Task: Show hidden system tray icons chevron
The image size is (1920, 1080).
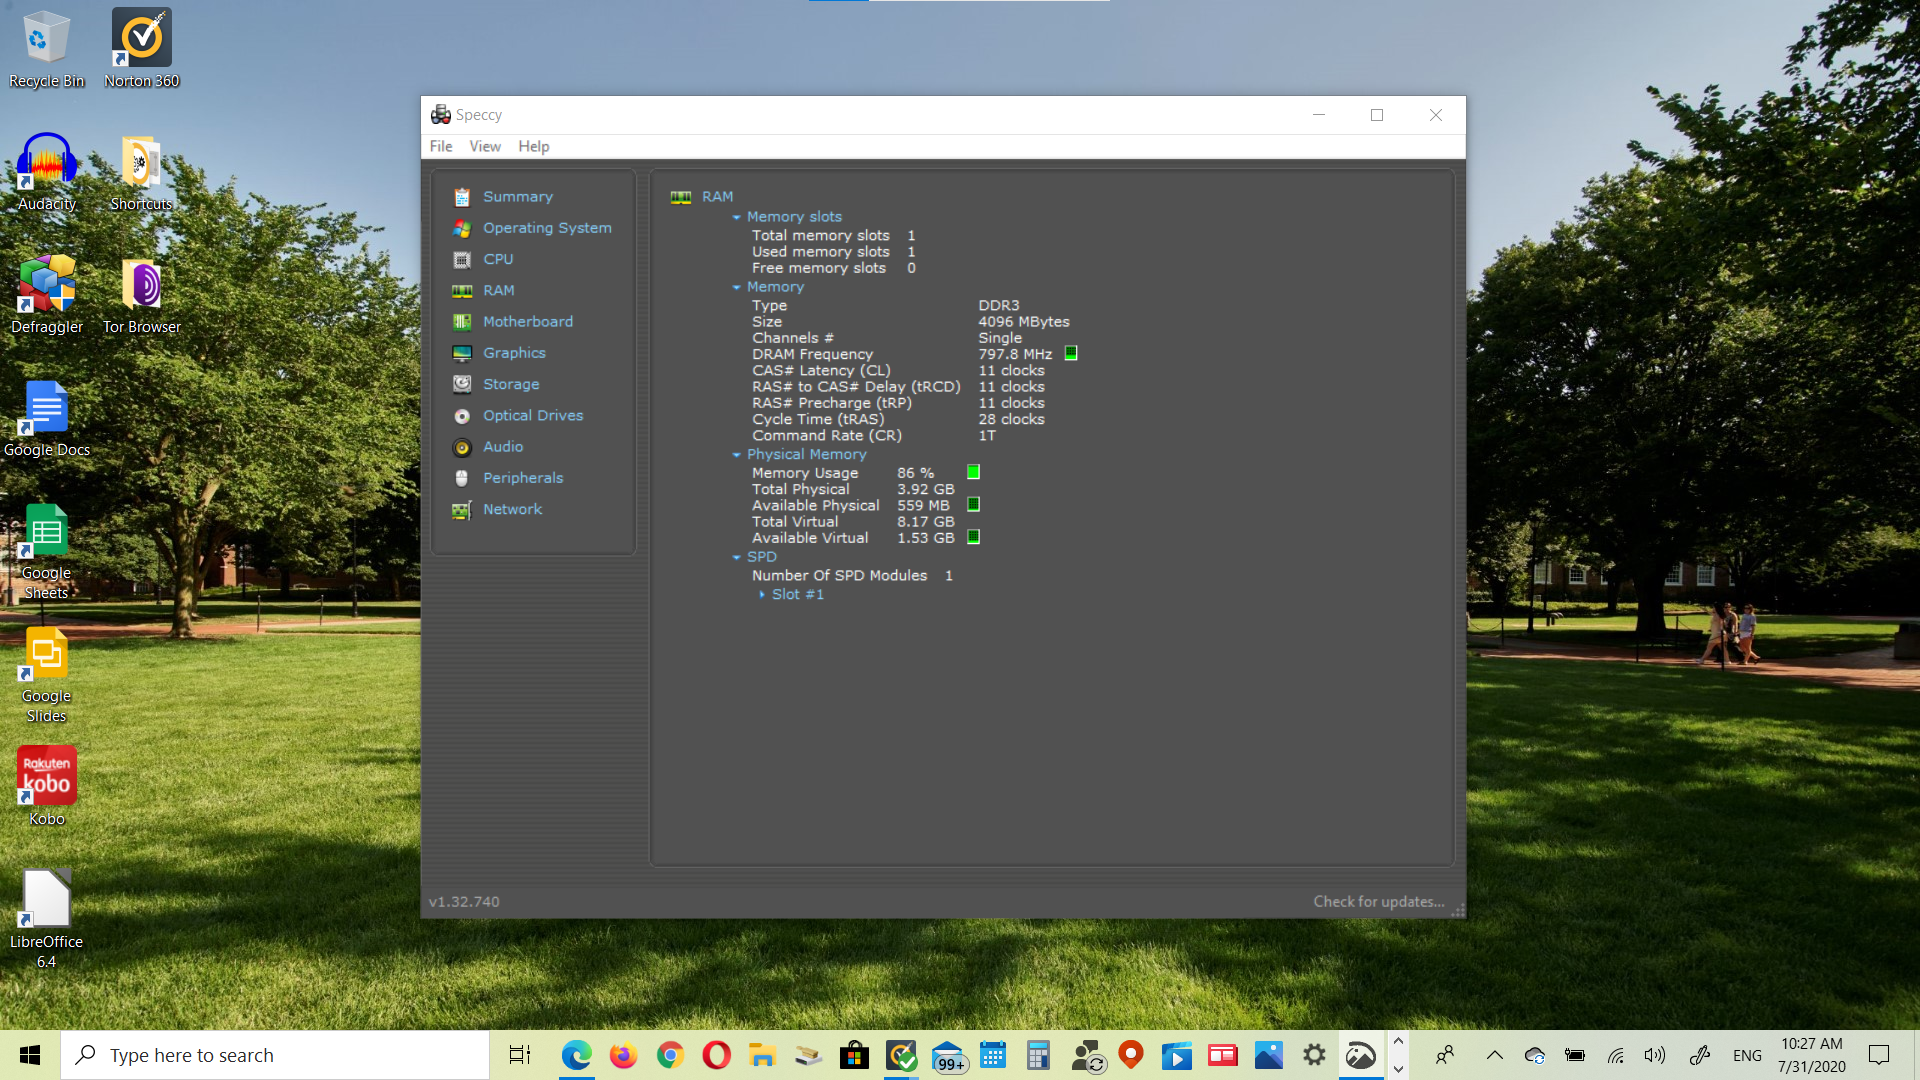Action: pyautogui.click(x=1494, y=1055)
